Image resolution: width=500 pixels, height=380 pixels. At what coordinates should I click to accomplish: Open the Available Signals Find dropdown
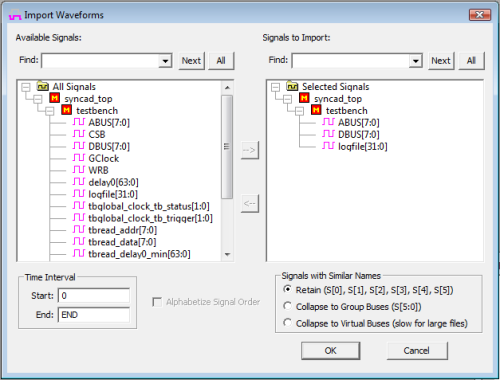click(x=165, y=61)
